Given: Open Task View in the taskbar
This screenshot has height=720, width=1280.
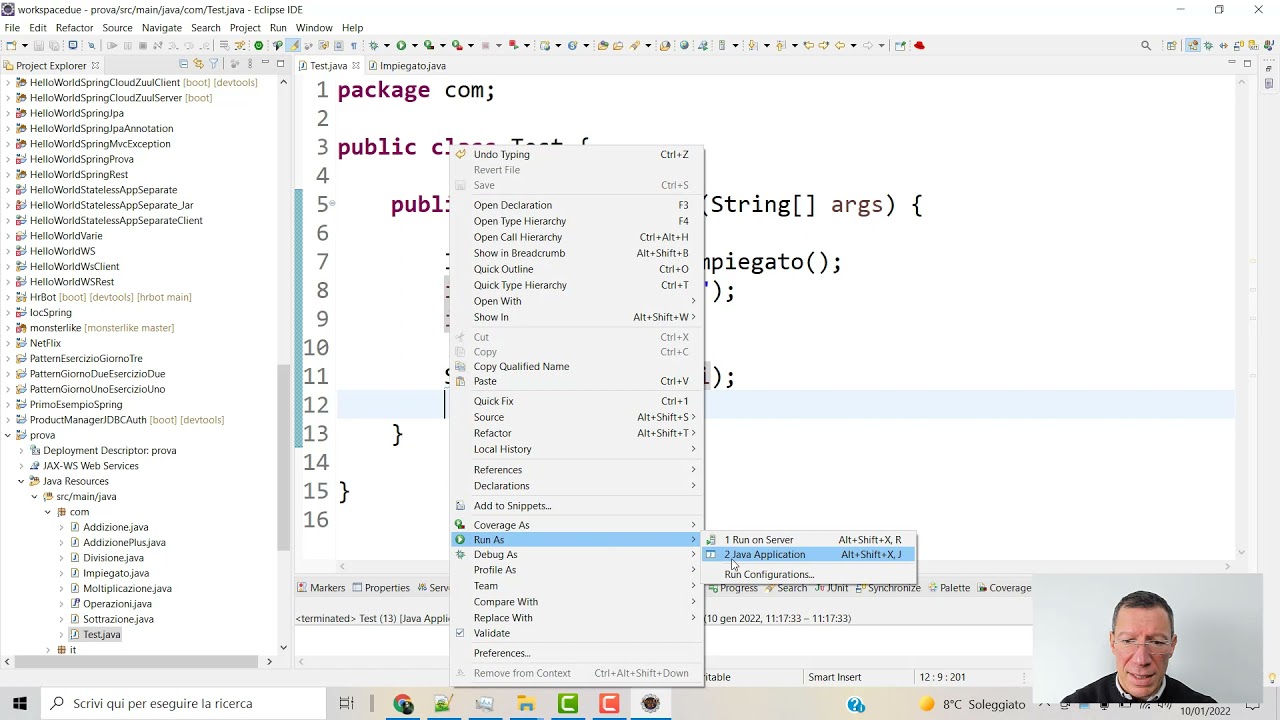Looking at the screenshot, I should (346, 704).
